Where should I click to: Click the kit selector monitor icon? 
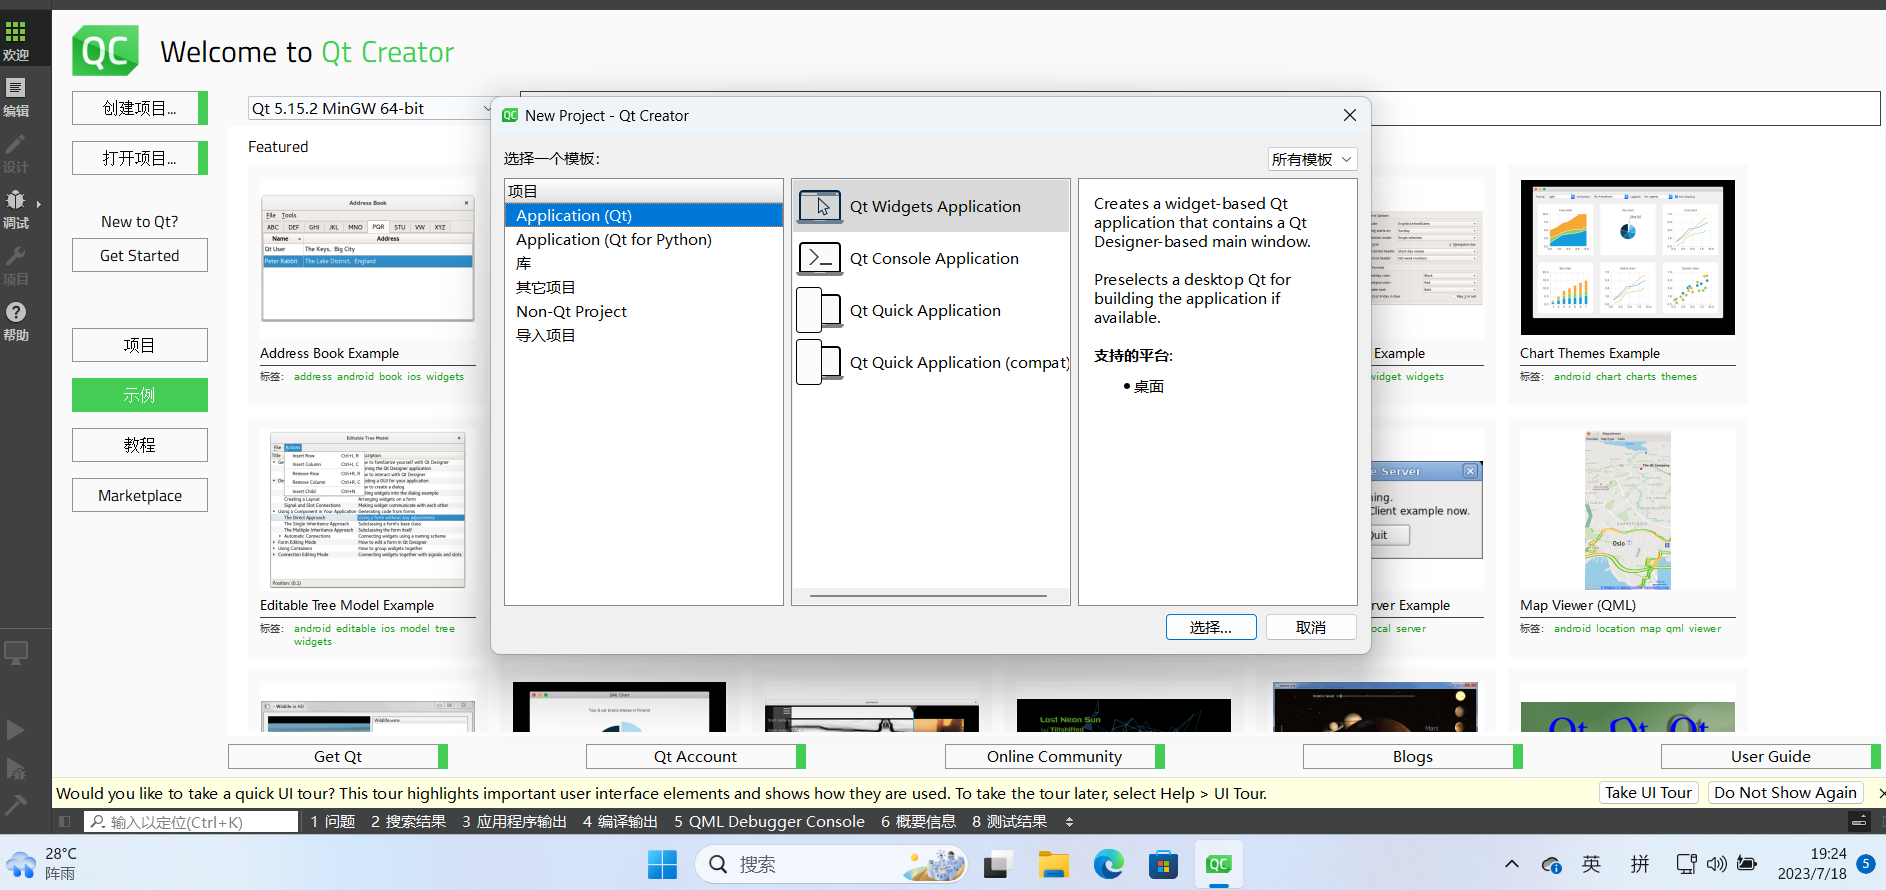[x=16, y=653]
